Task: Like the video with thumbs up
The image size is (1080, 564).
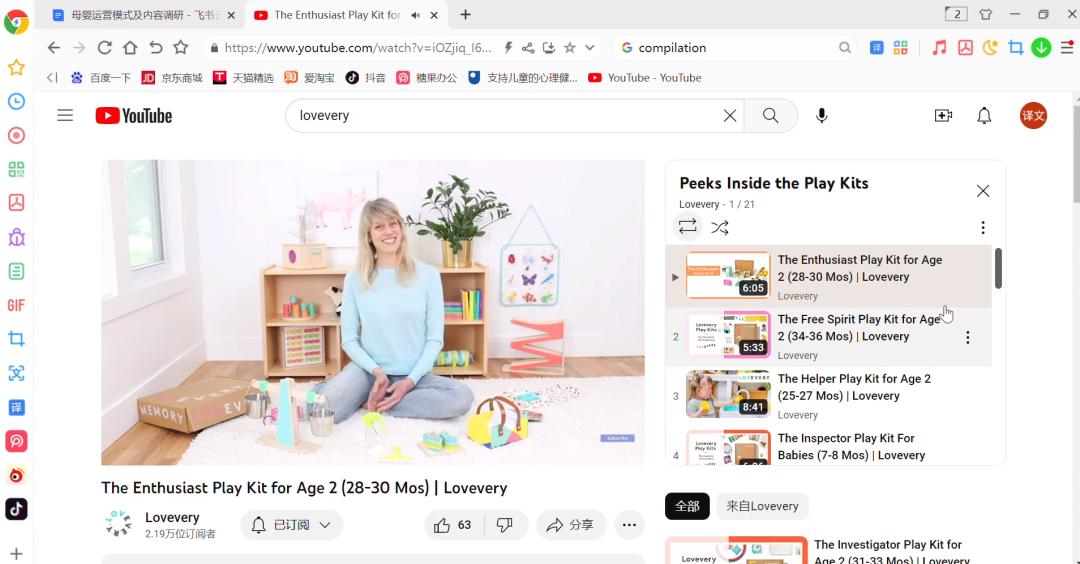Action: 453,525
